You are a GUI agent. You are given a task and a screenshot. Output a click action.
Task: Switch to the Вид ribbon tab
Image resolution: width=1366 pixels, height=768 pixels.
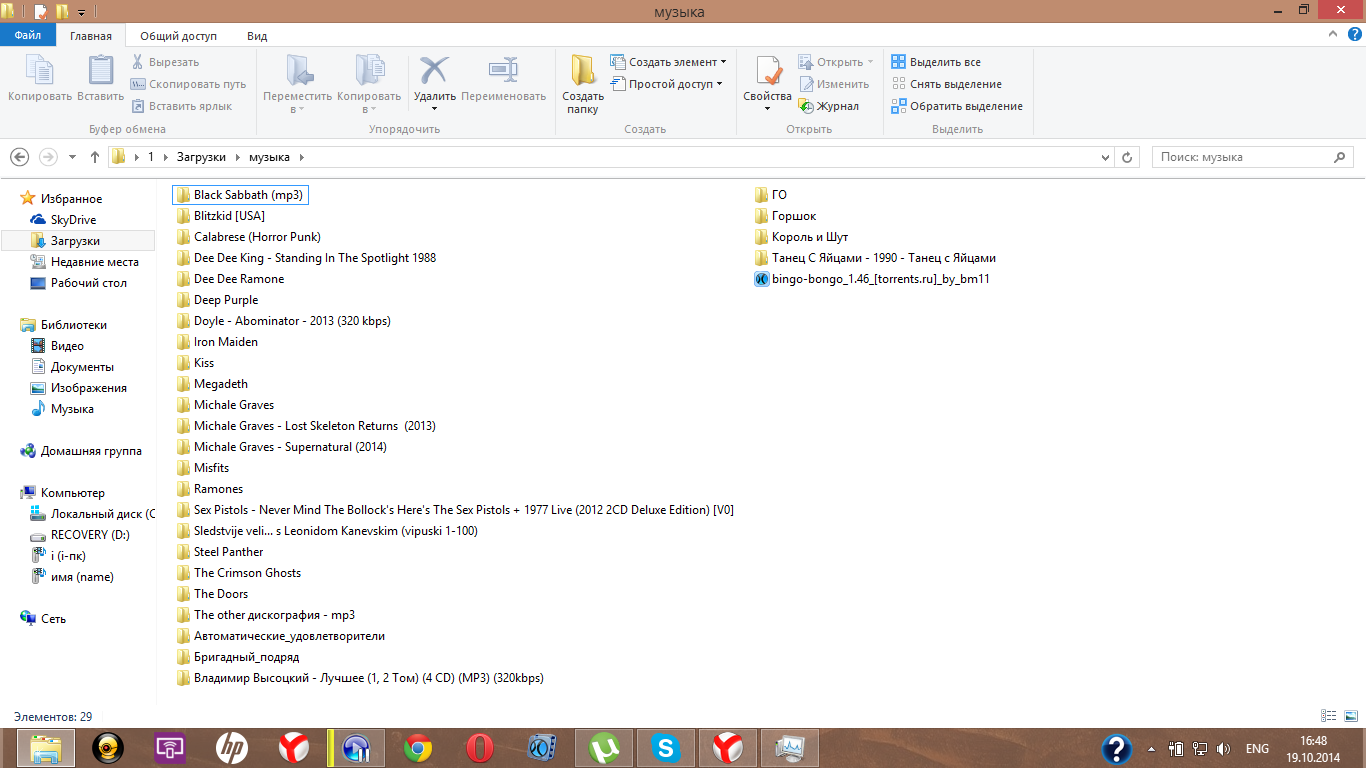[x=257, y=36]
